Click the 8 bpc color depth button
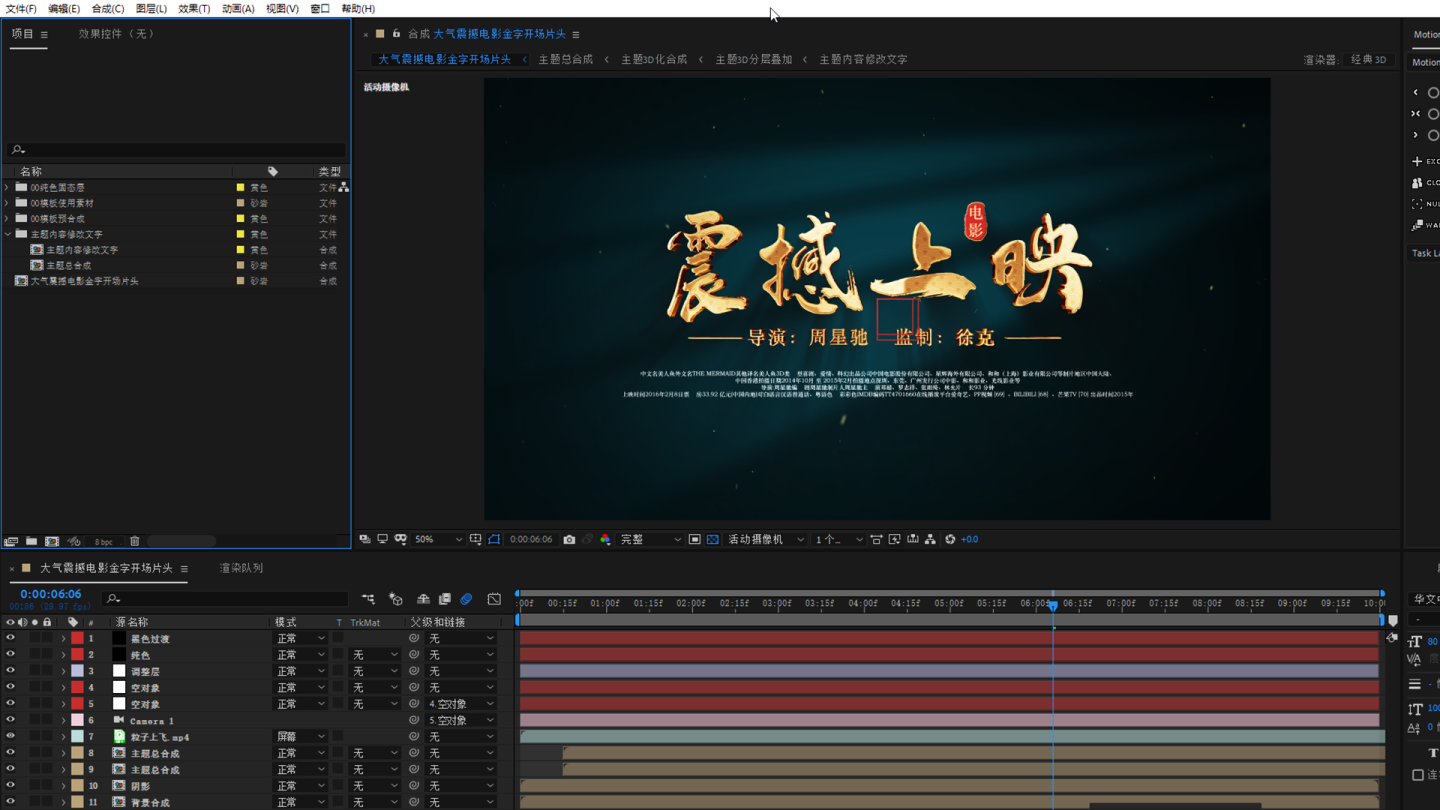 pos(103,542)
